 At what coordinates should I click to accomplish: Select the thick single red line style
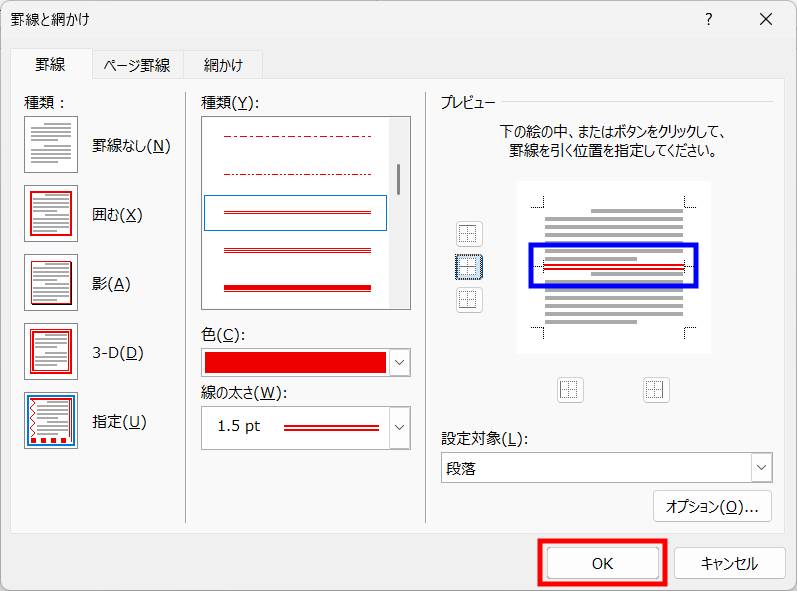click(x=297, y=287)
